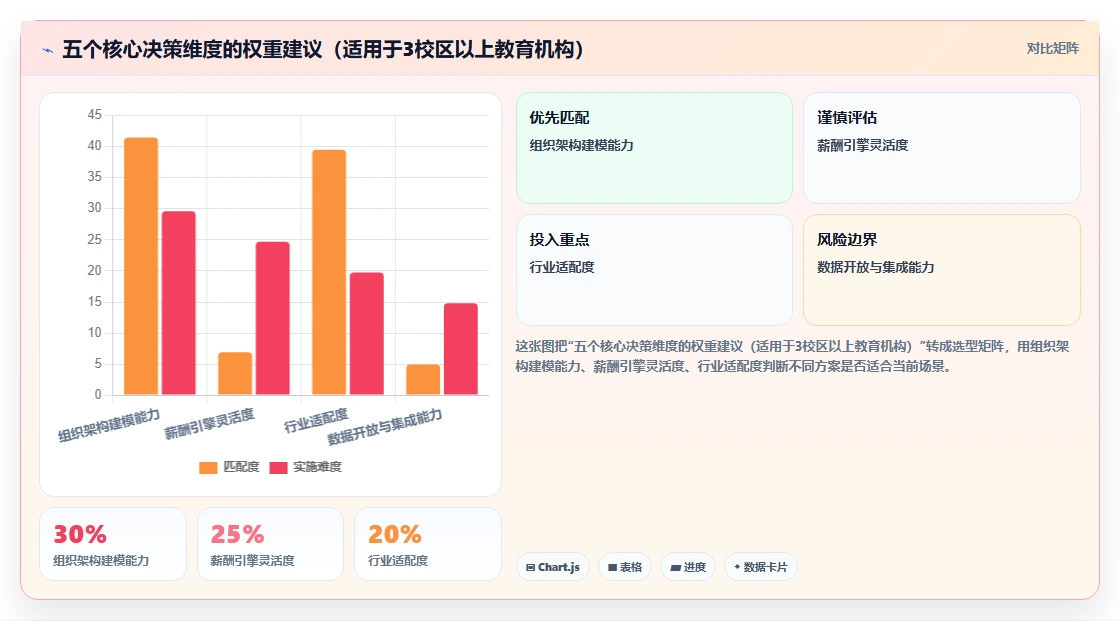Screen dimensions: 1120x621
Task: Click the lightning icon beside the title
Action: pyautogui.click(x=48, y=50)
